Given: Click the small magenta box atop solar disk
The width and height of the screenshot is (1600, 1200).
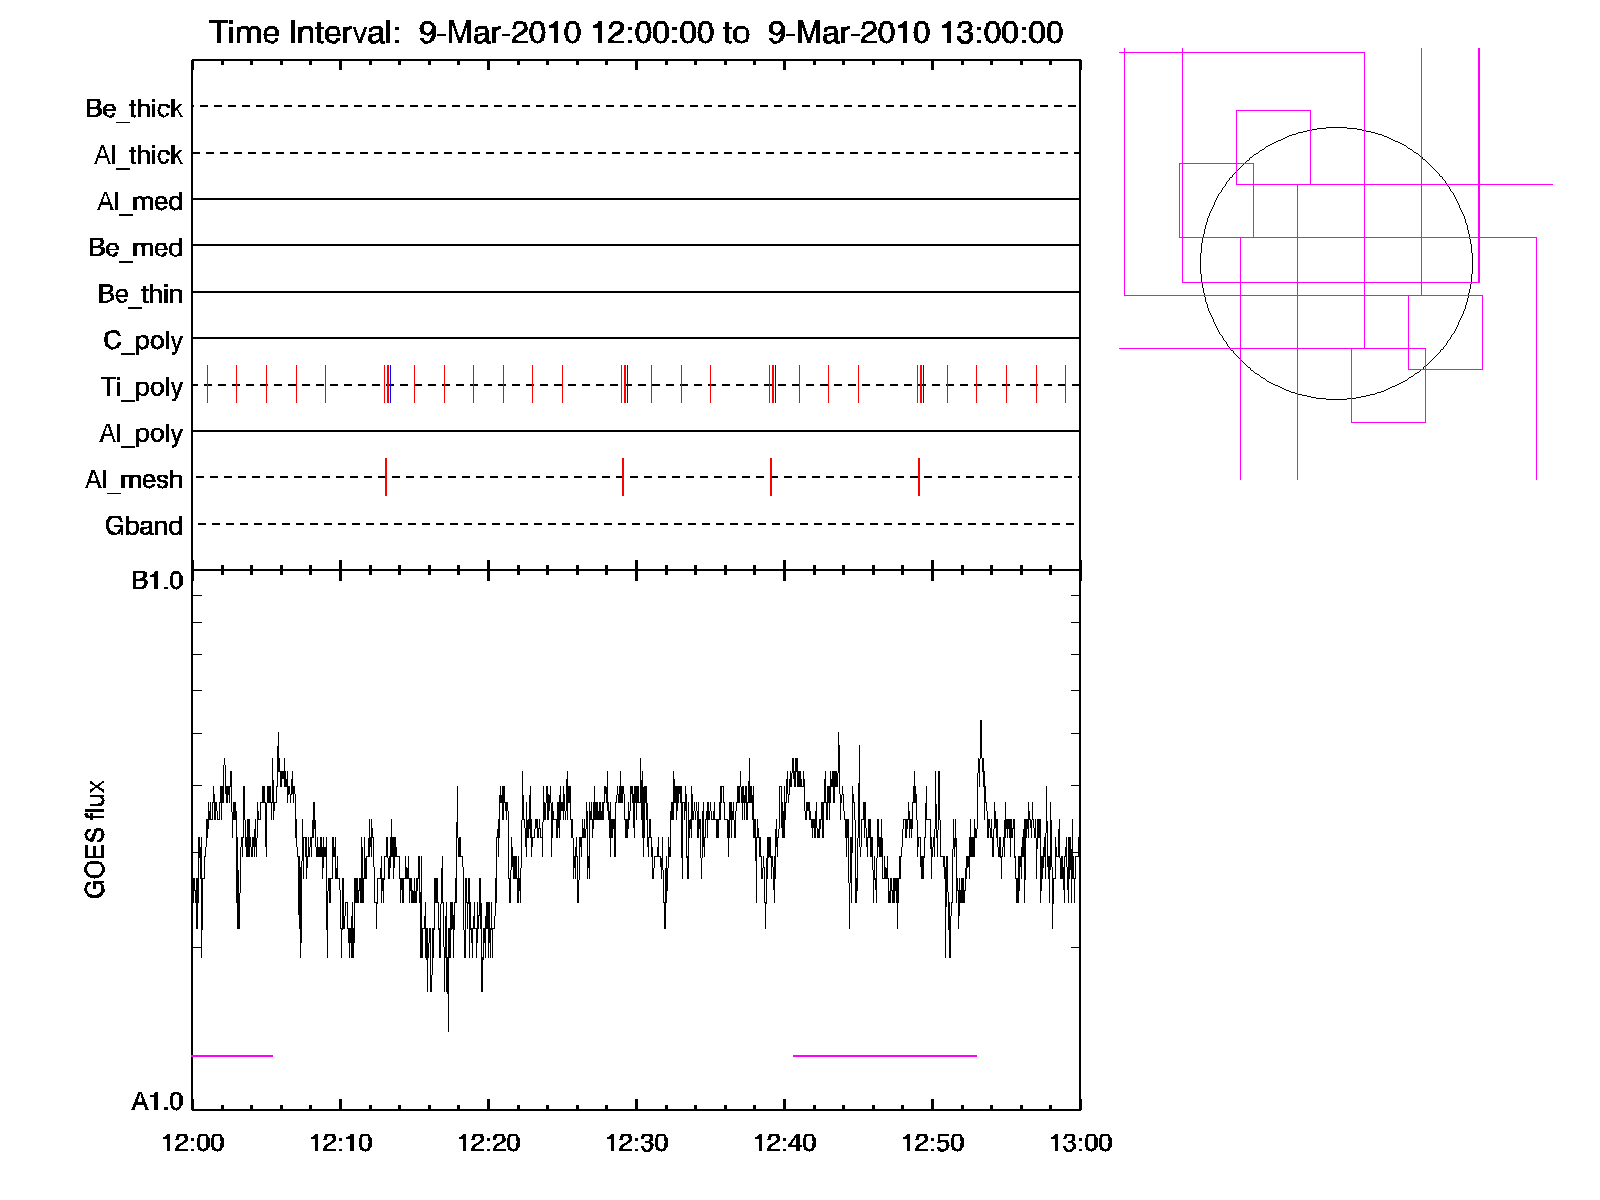Looking at the screenshot, I should pos(1273,147).
